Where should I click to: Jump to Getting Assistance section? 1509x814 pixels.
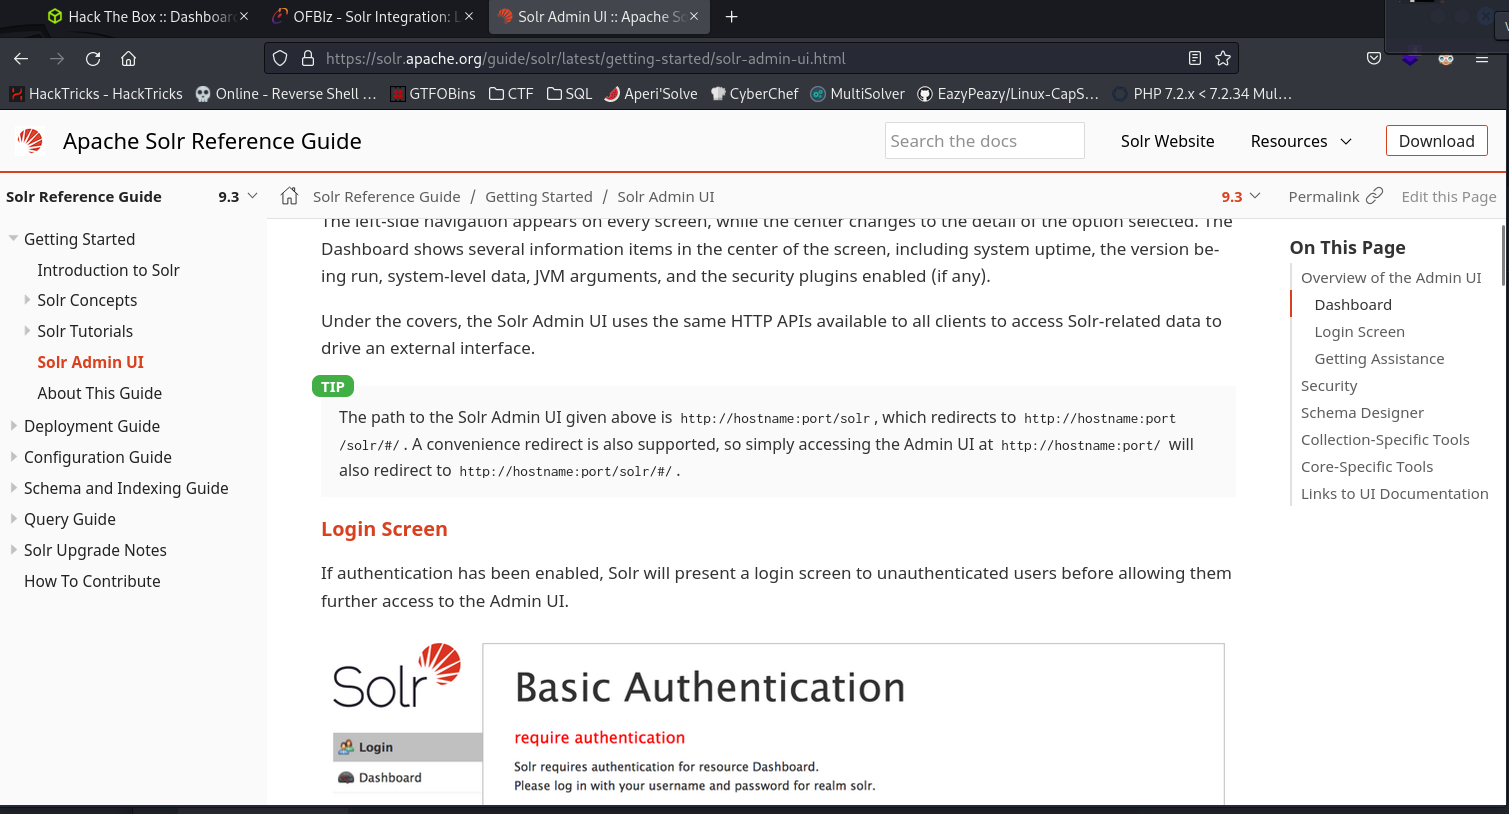tap(1379, 359)
